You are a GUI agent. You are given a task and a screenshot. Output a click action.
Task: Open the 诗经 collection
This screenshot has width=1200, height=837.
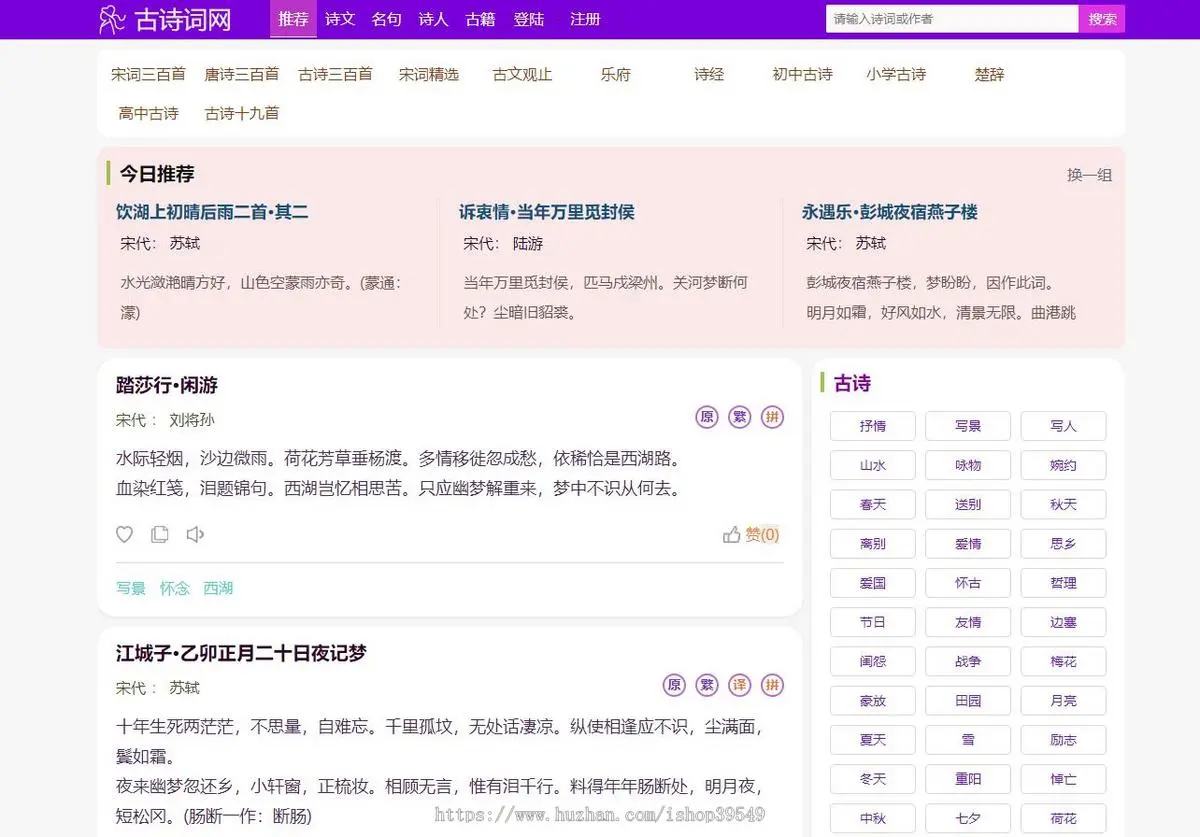point(709,74)
